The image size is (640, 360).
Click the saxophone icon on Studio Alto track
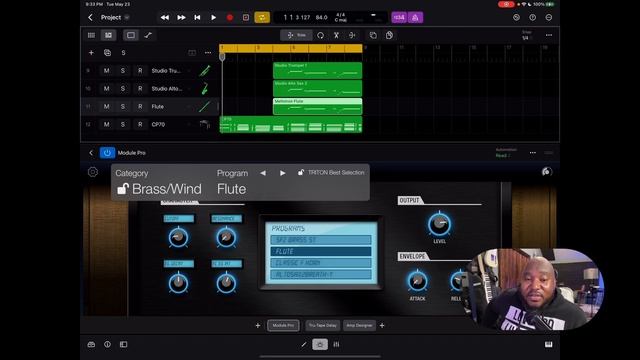point(205,89)
